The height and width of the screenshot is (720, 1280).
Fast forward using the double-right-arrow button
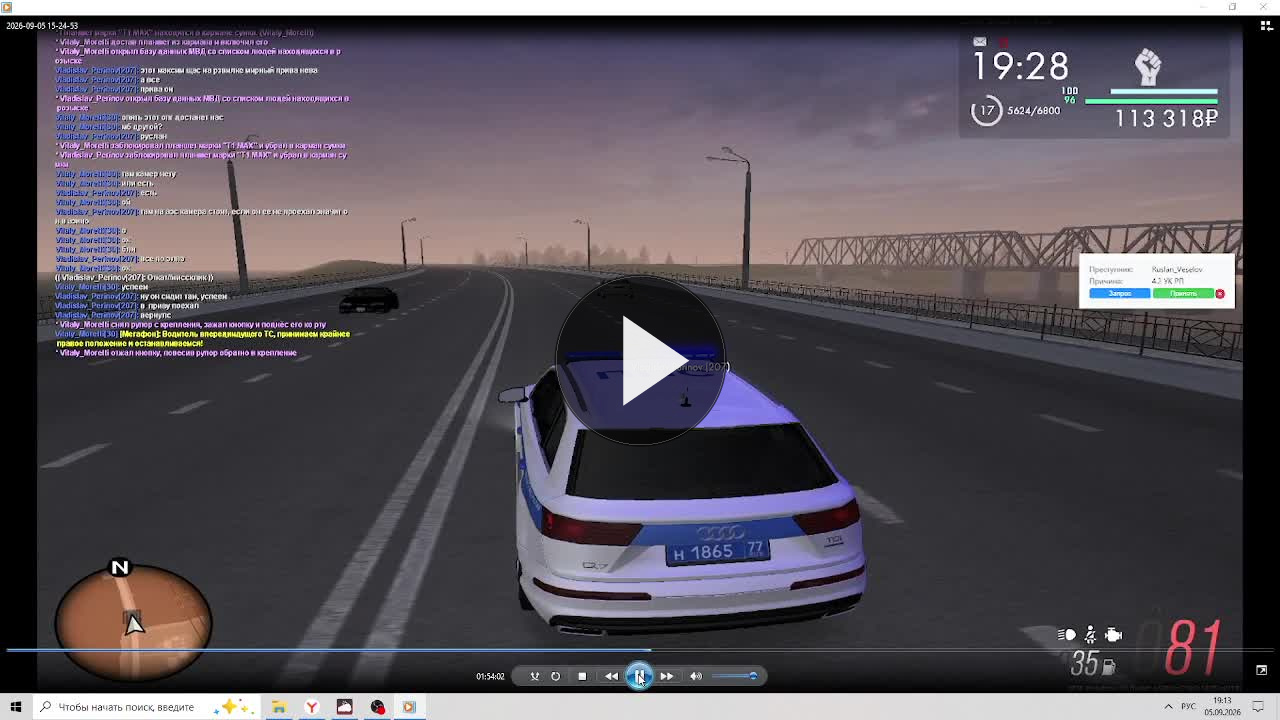coord(667,676)
